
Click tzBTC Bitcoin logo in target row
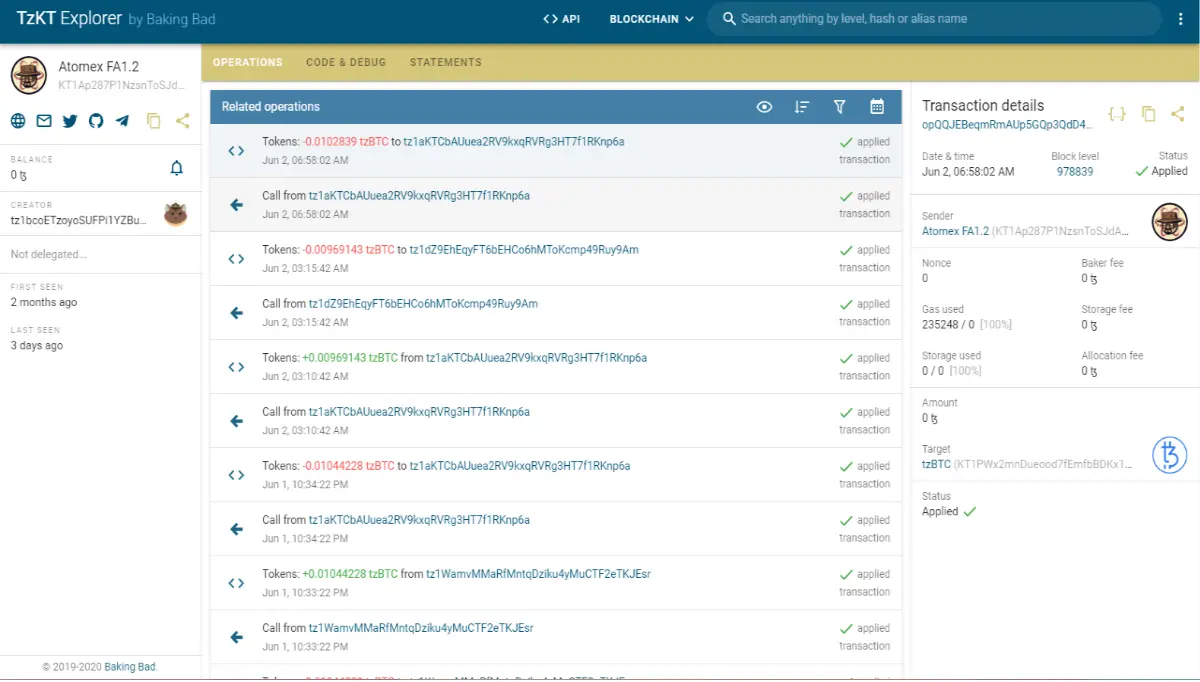click(1169, 455)
